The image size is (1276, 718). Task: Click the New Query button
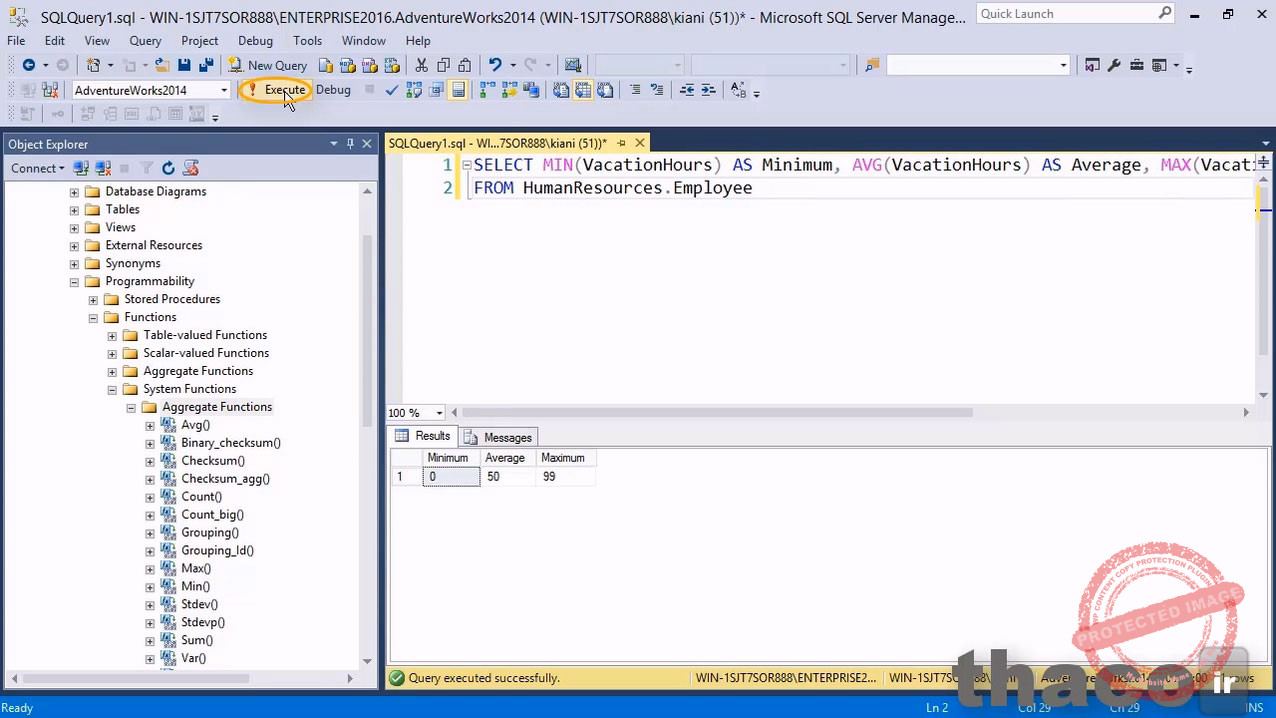click(x=267, y=66)
